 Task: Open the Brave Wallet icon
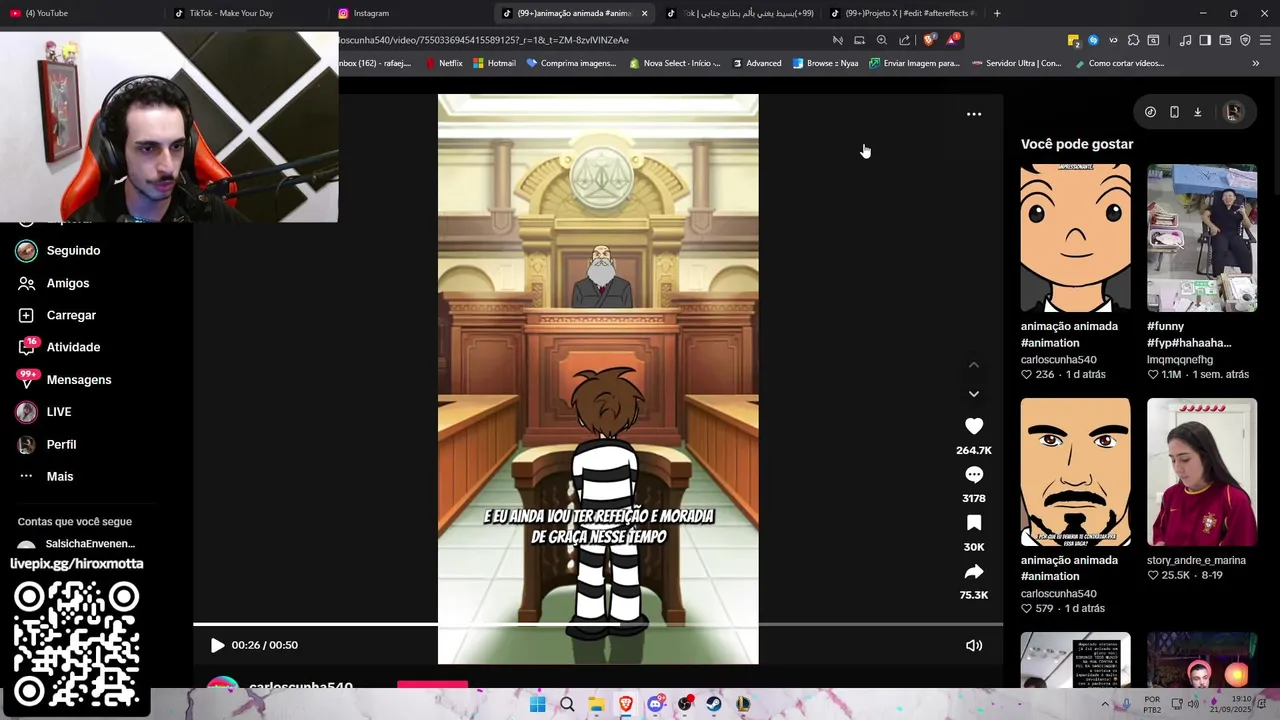pos(1225,40)
